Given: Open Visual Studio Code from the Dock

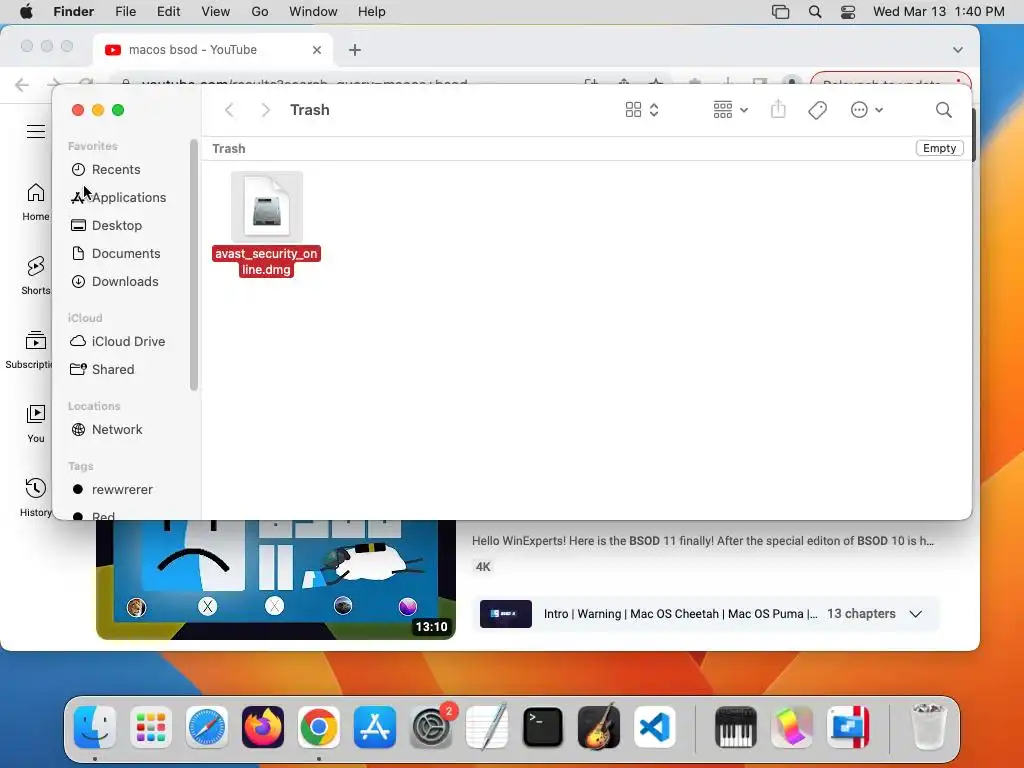Looking at the screenshot, I should (655, 727).
